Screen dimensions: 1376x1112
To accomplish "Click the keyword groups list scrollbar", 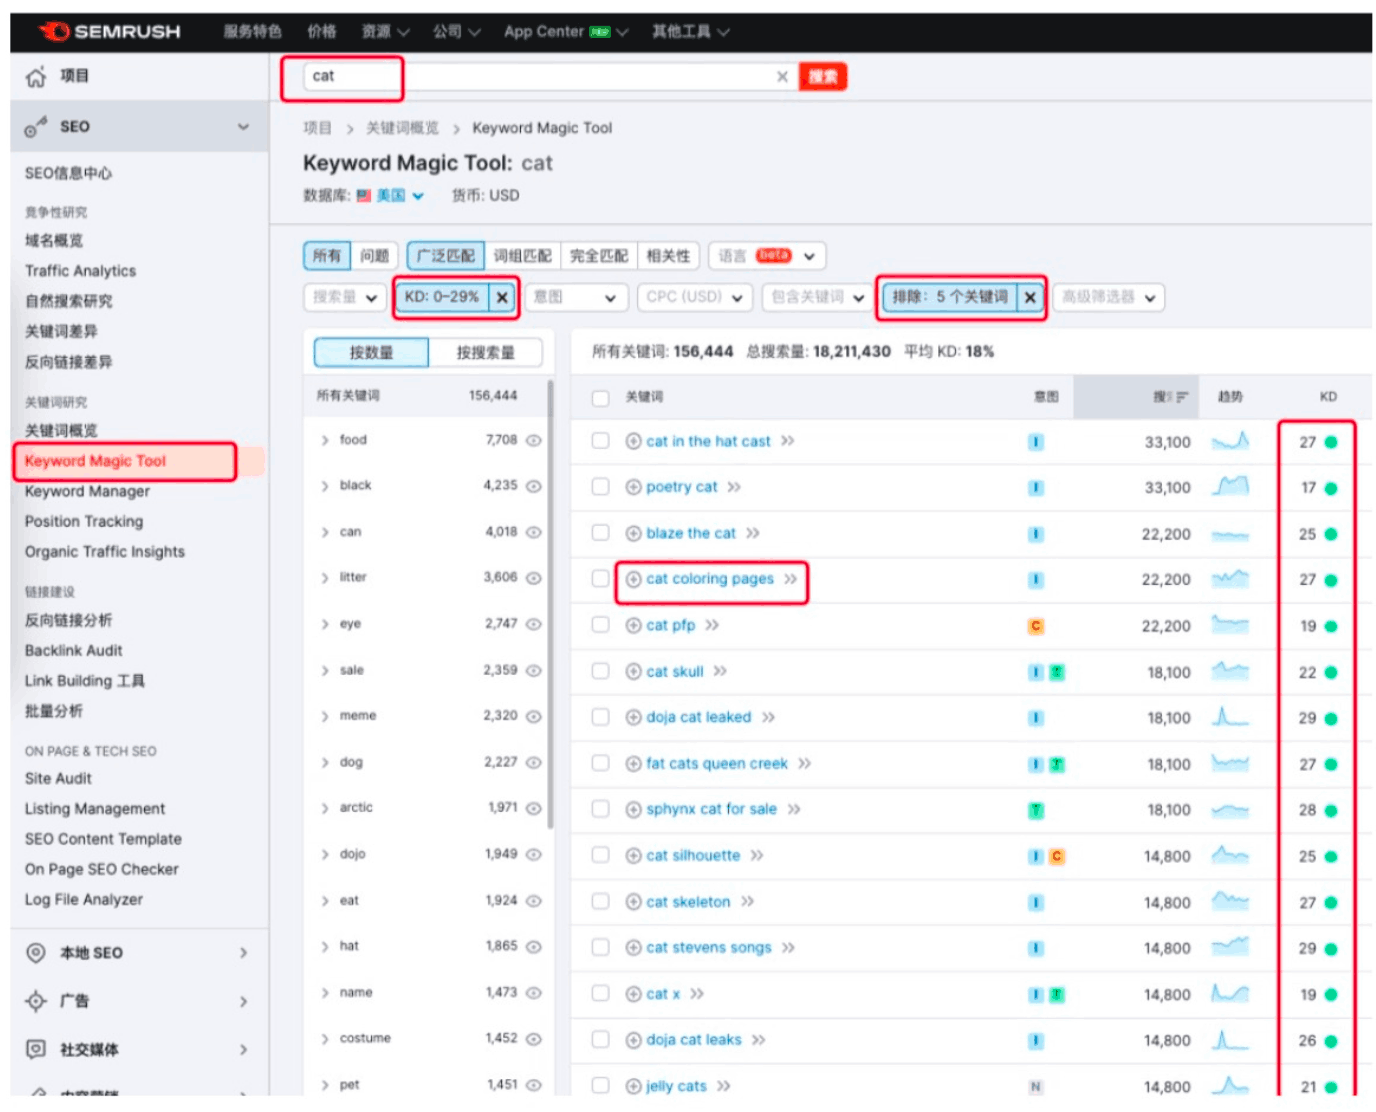I will coord(550,600).
